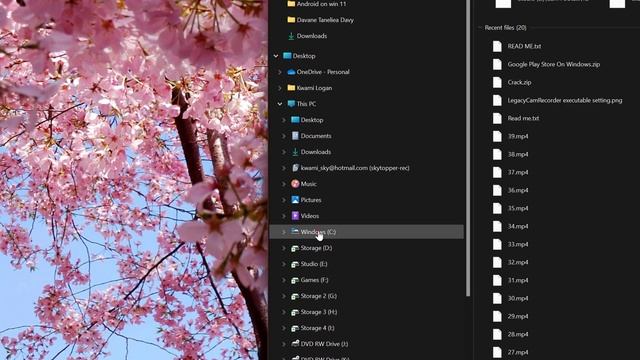
Task: Click the Games (F:) drive icon
Action: pyautogui.click(x=295, y=280)
